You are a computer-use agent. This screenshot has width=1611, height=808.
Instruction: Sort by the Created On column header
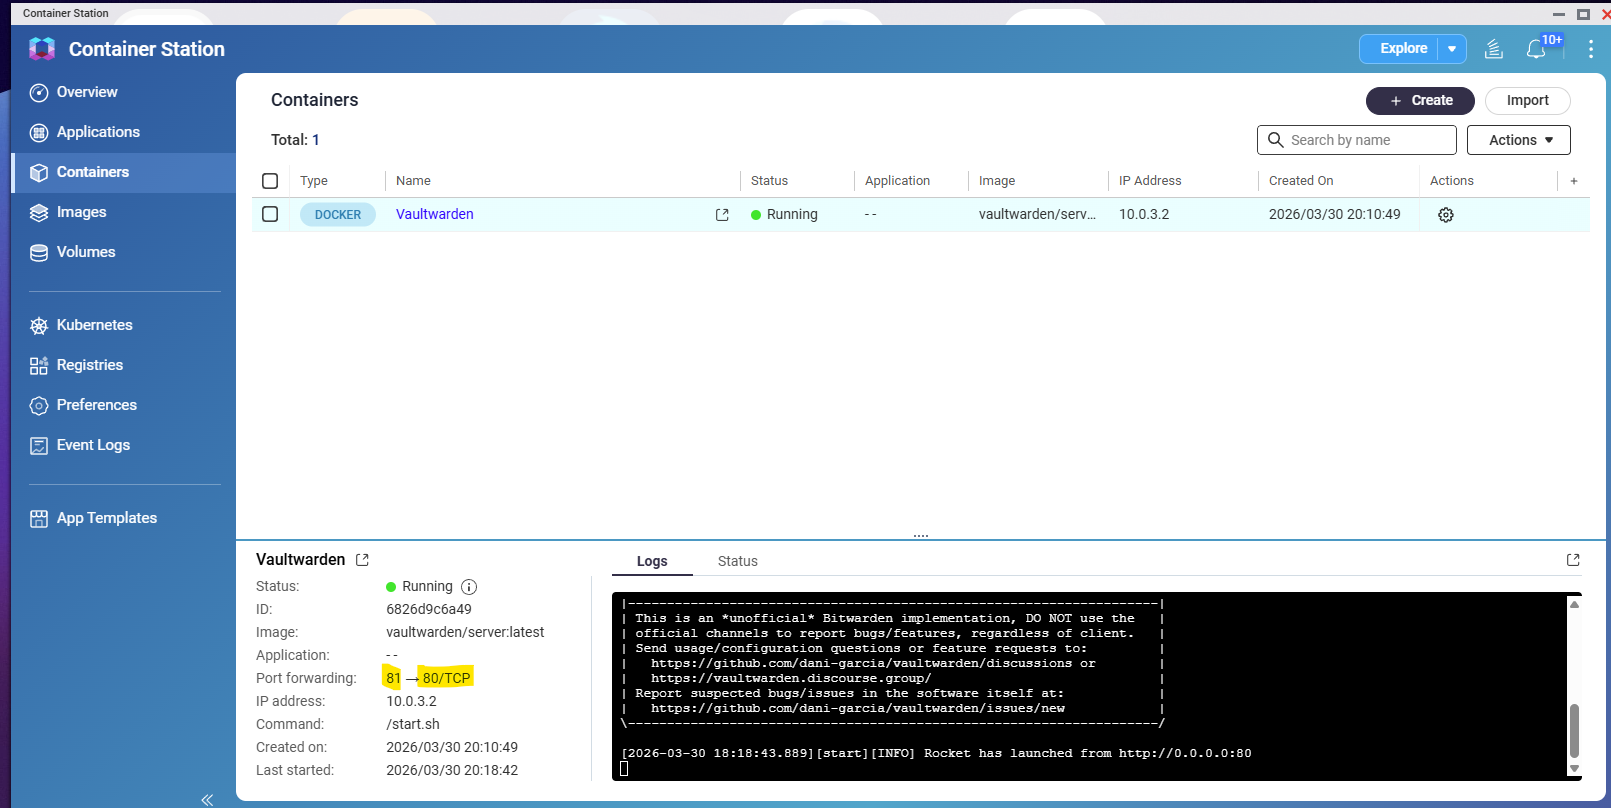click(x=1301, y=181)
